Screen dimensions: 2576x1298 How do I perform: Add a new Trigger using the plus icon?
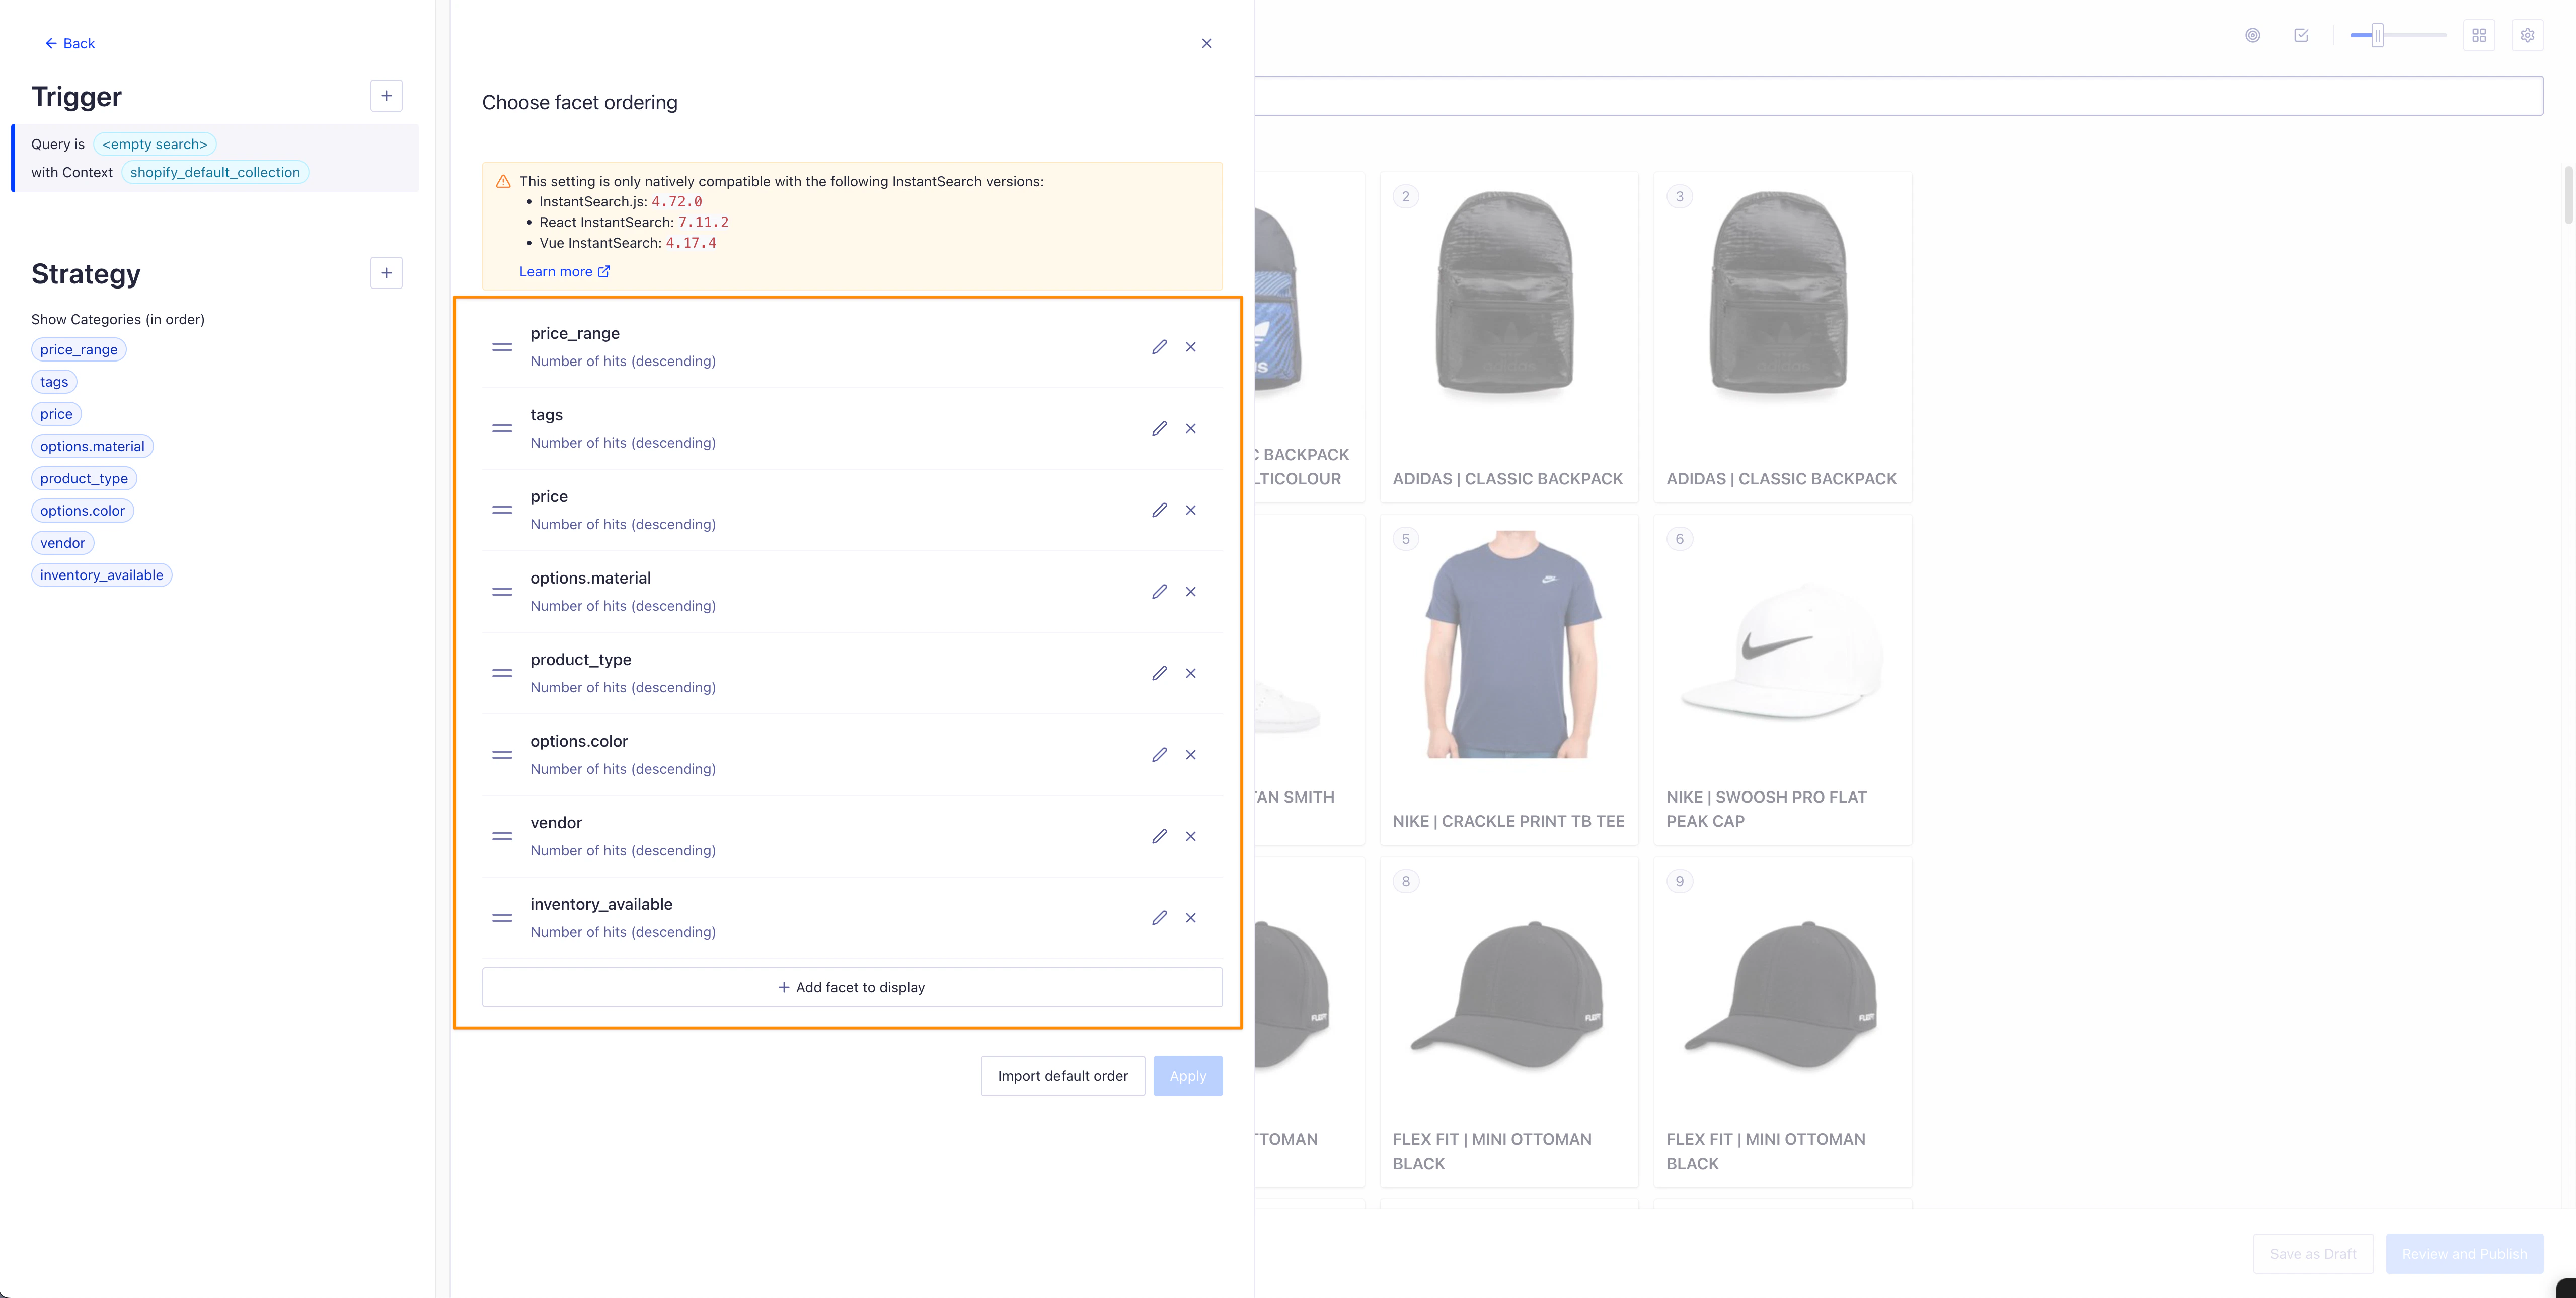coord(386,95)
